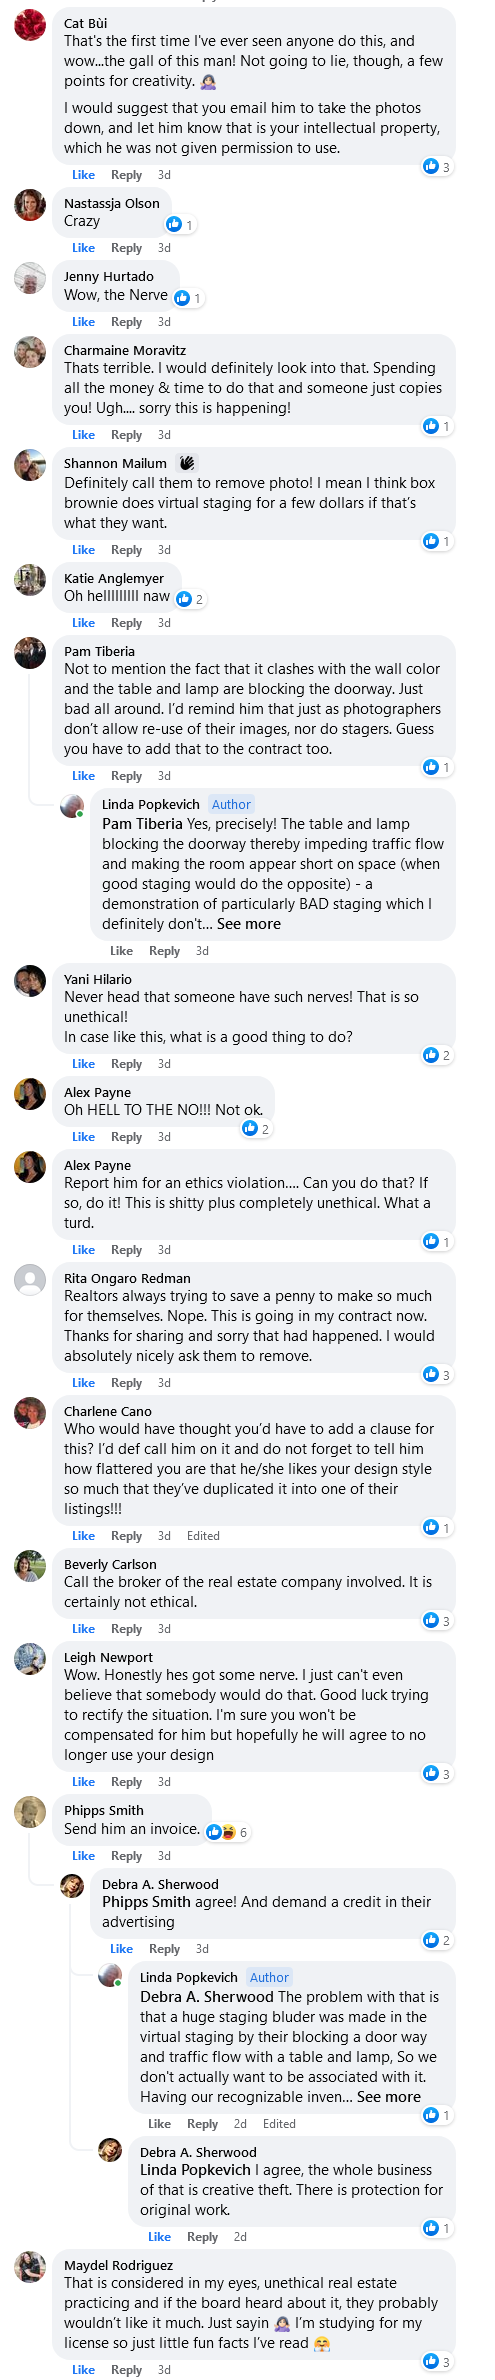Like Nastassja Olson's comment
This screenshot has height=2380, width=495.
click(x=83, y=248)
